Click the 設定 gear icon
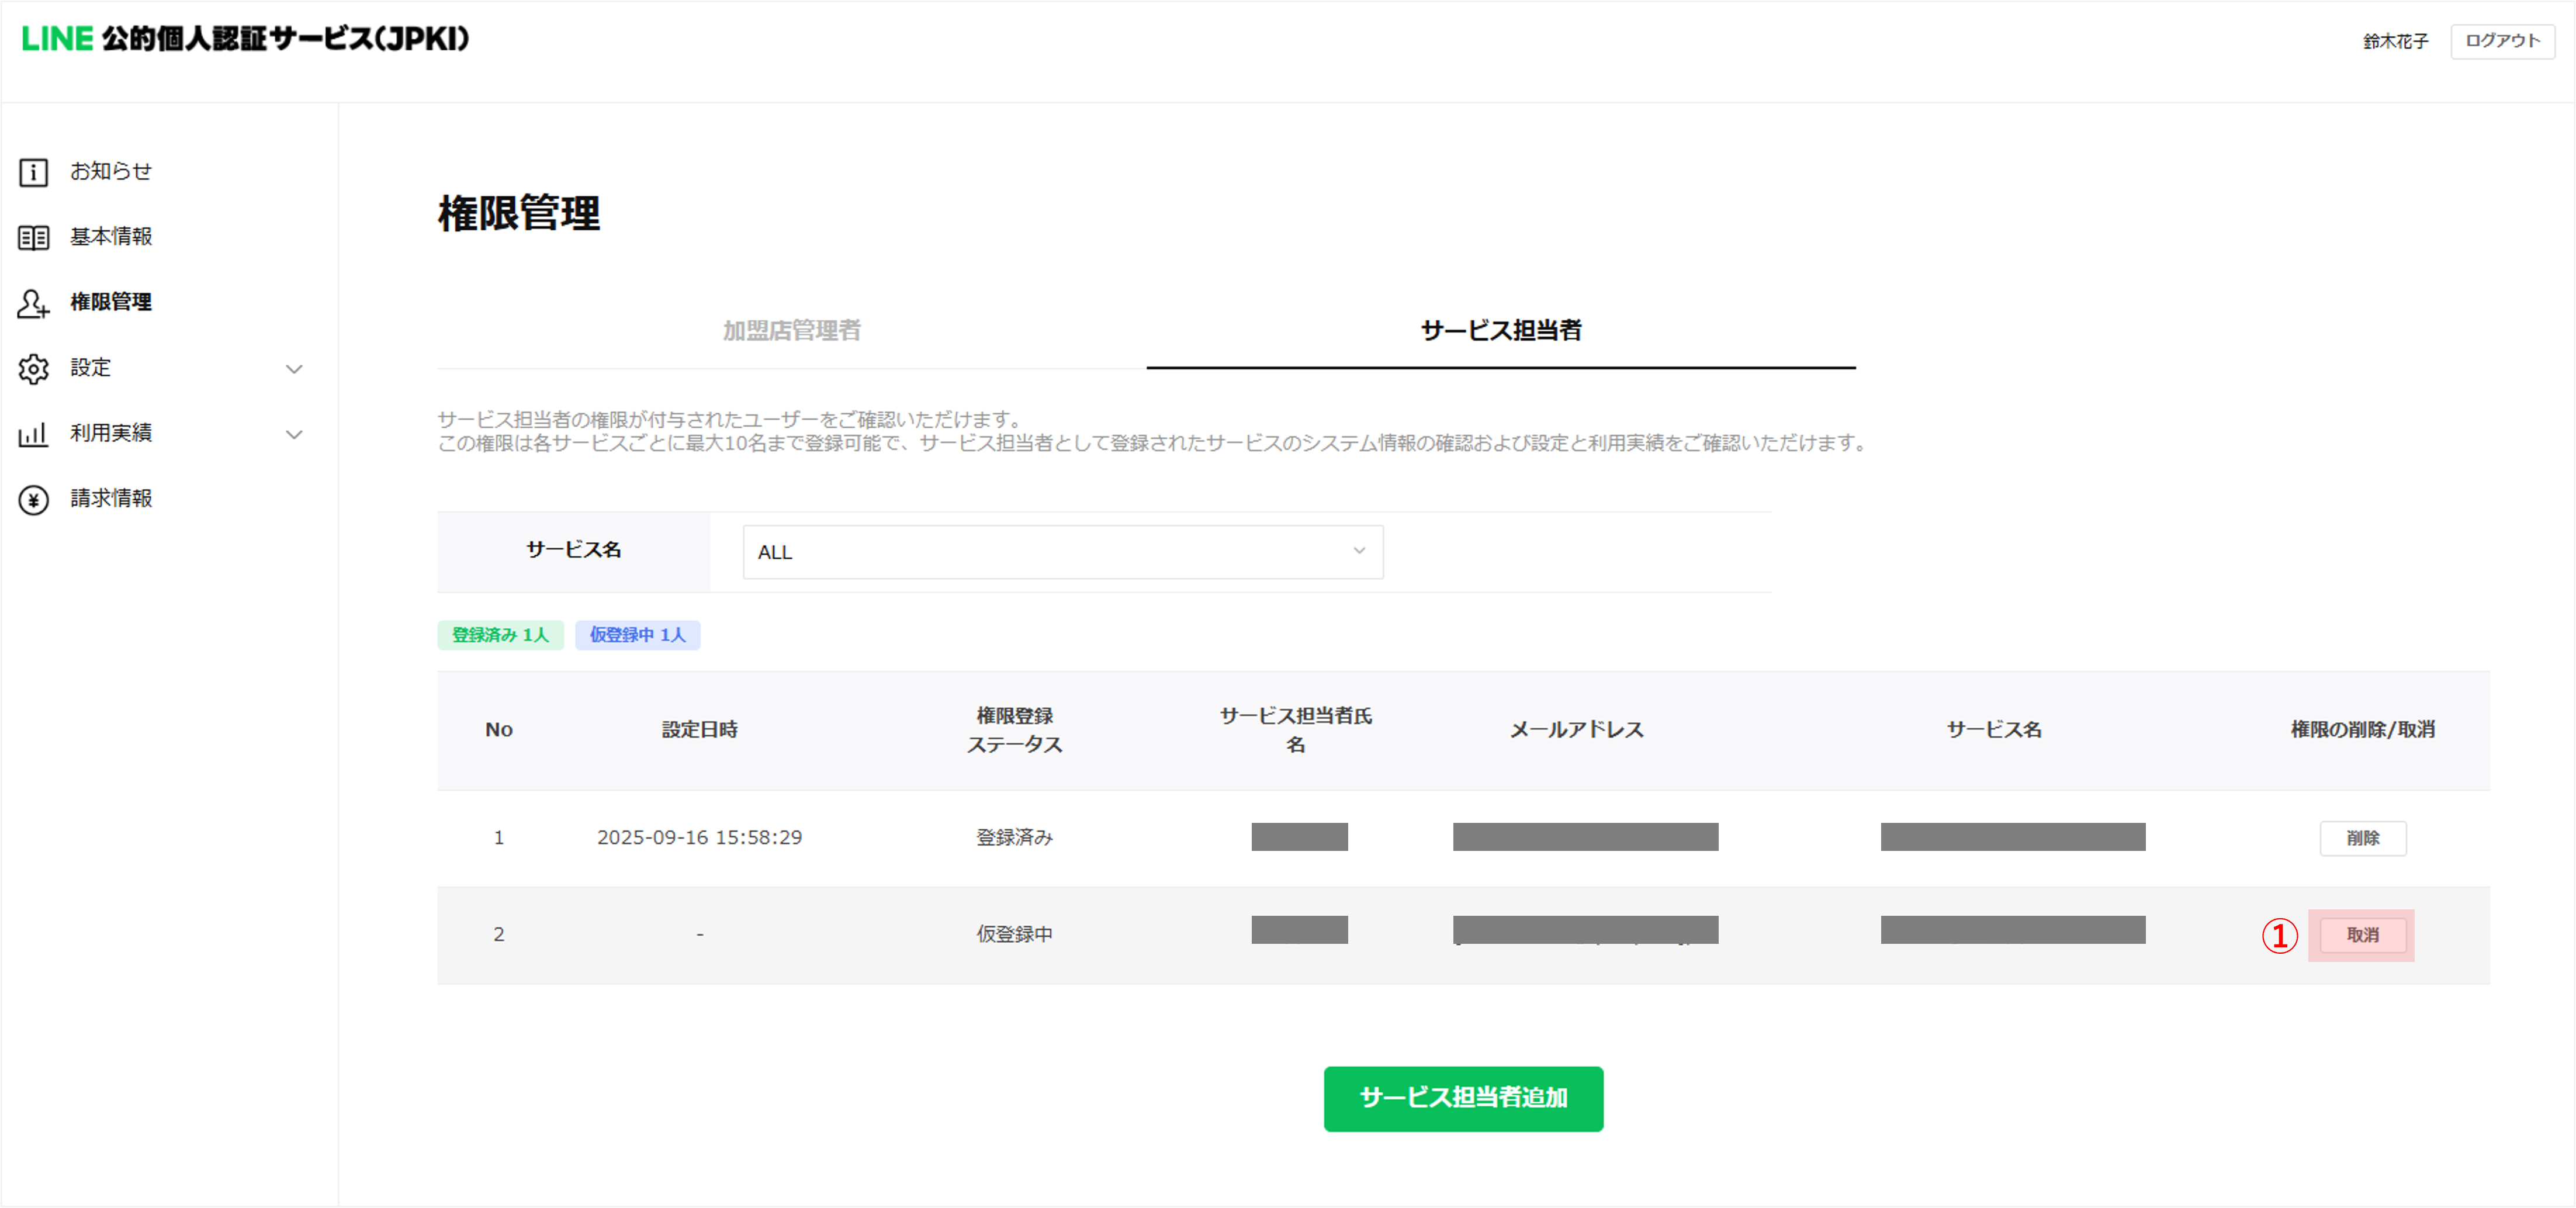Image resolution: width=2576 pixels, height=1208 pixels. [33, 369]
